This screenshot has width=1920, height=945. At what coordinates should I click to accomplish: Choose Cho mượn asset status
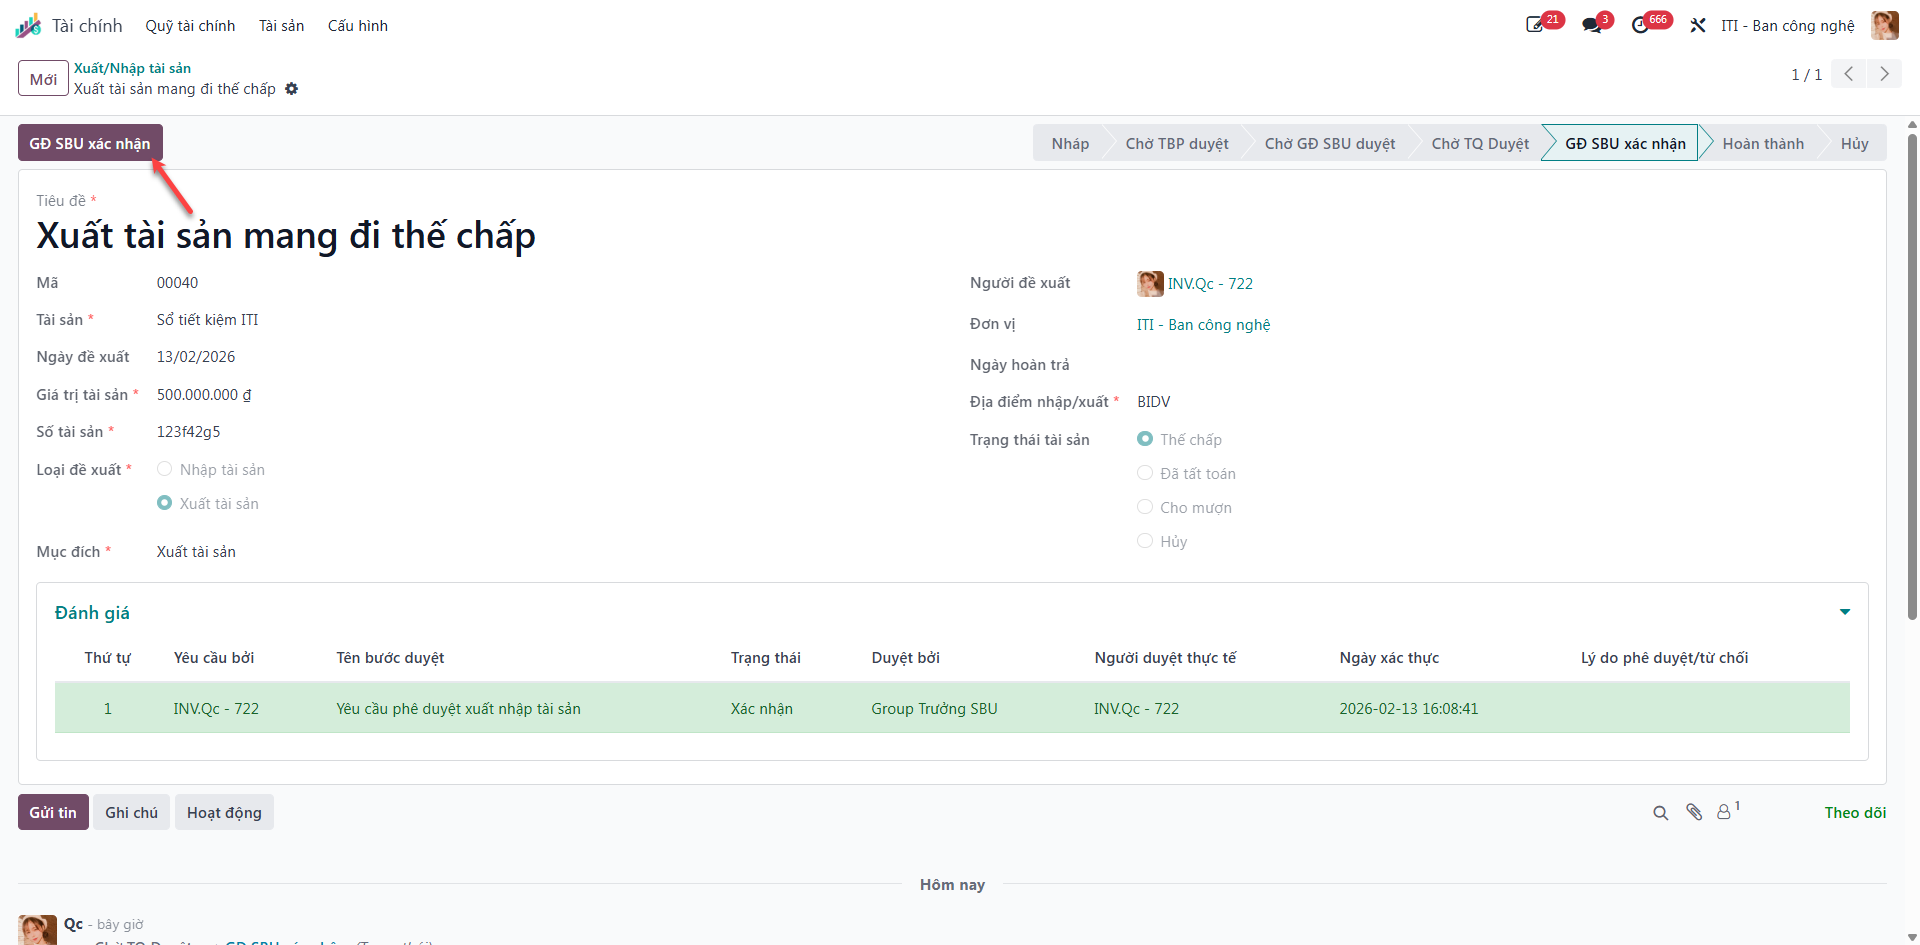1145,507
